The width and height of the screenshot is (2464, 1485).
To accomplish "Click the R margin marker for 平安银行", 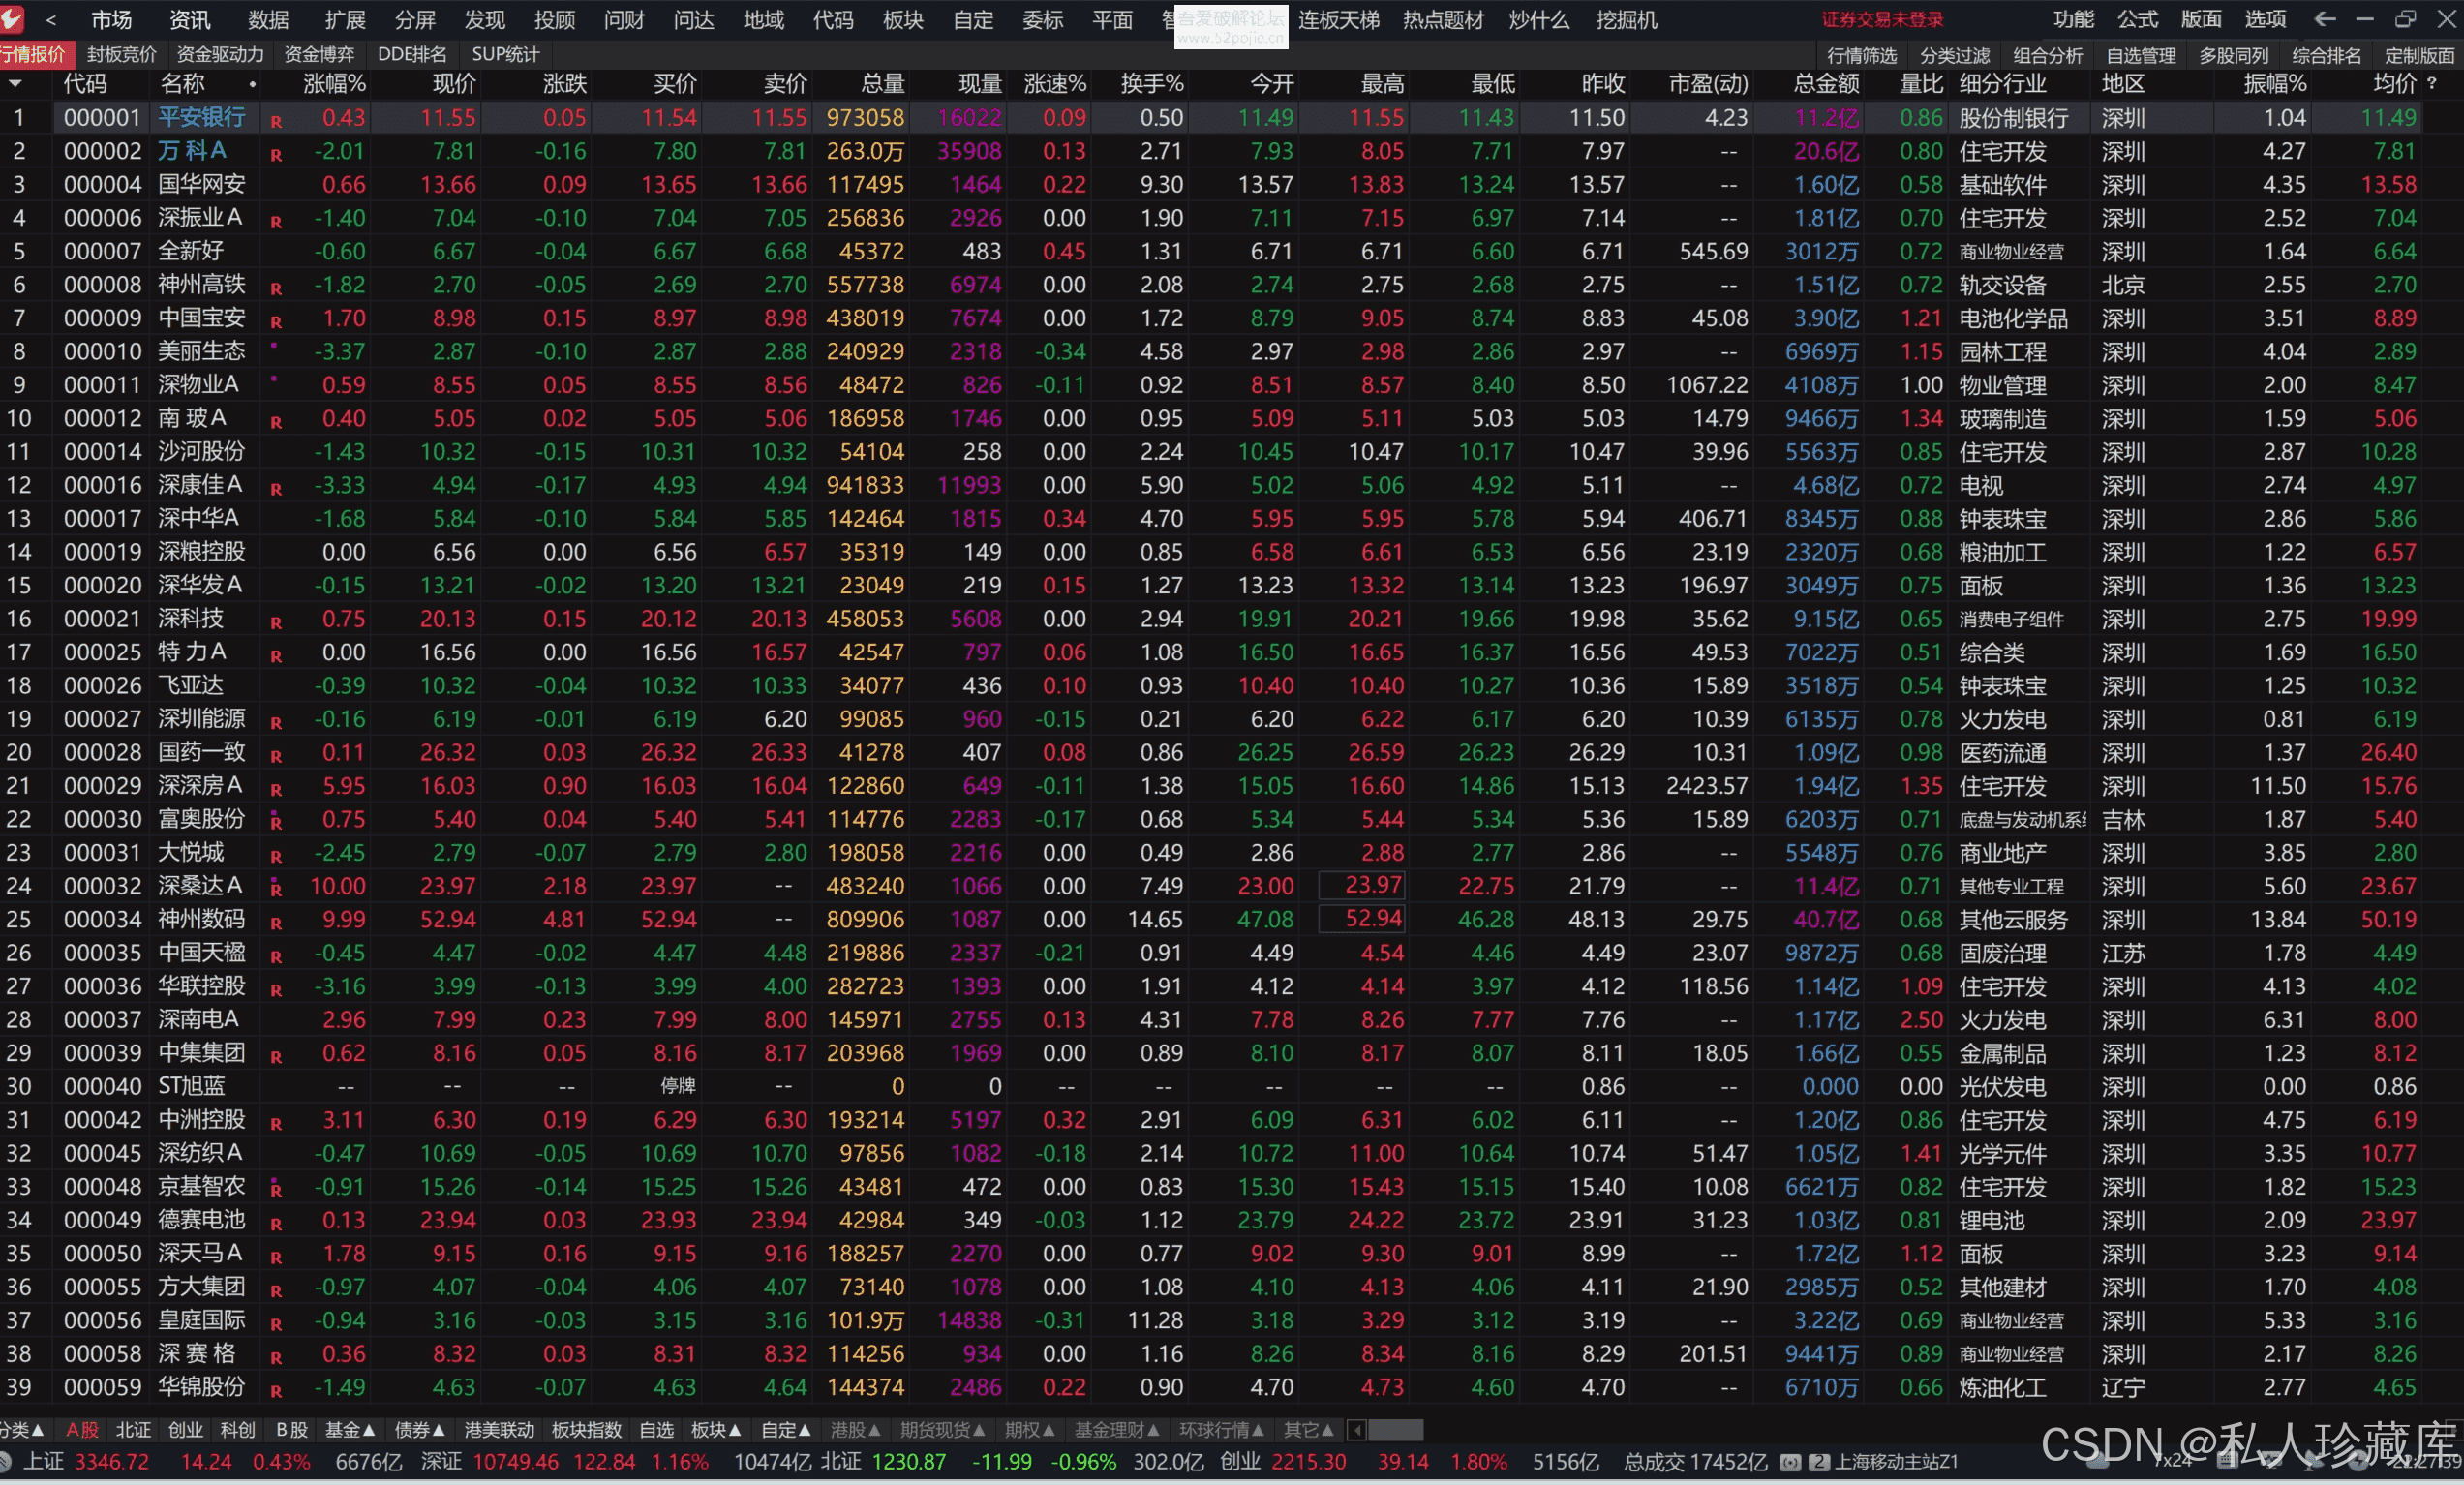I will (x=276, y=121).
